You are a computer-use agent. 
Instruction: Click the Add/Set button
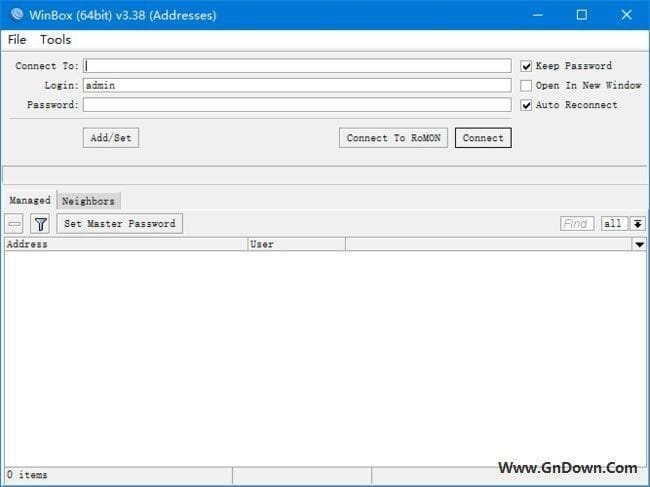coord(111,138)
